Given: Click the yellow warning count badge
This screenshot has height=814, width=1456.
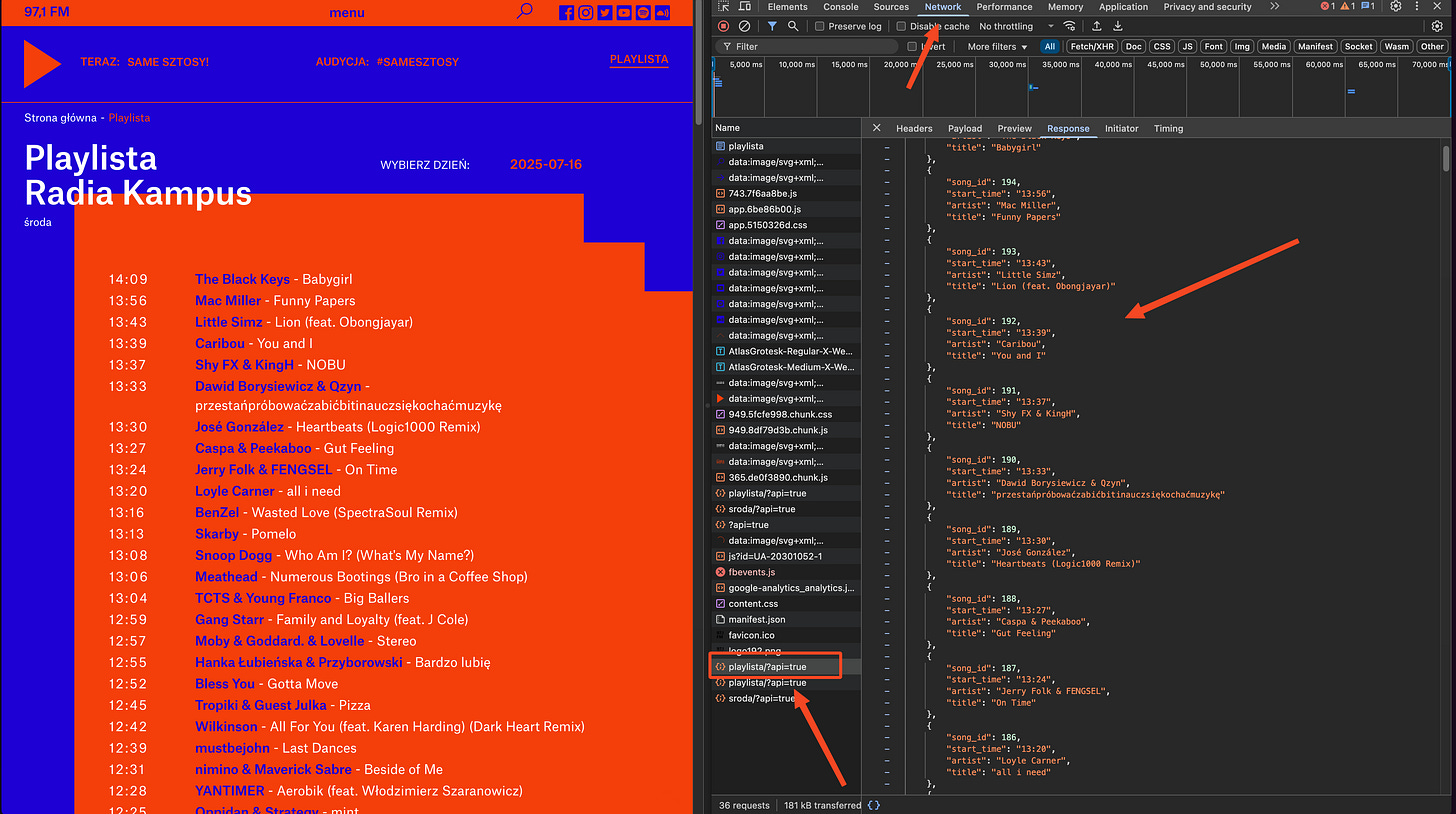Looking at the screenshot, I should pos(1349,7).
